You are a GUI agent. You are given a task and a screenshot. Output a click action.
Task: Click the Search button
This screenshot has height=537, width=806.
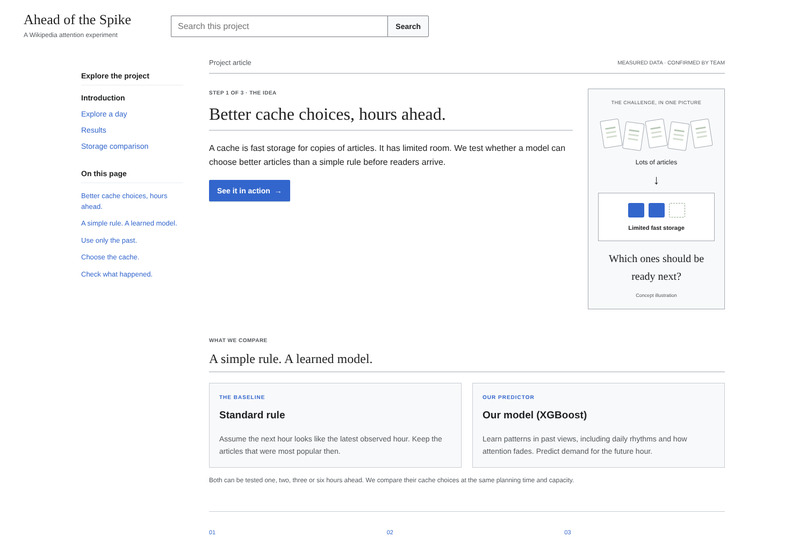pos(408,26)
